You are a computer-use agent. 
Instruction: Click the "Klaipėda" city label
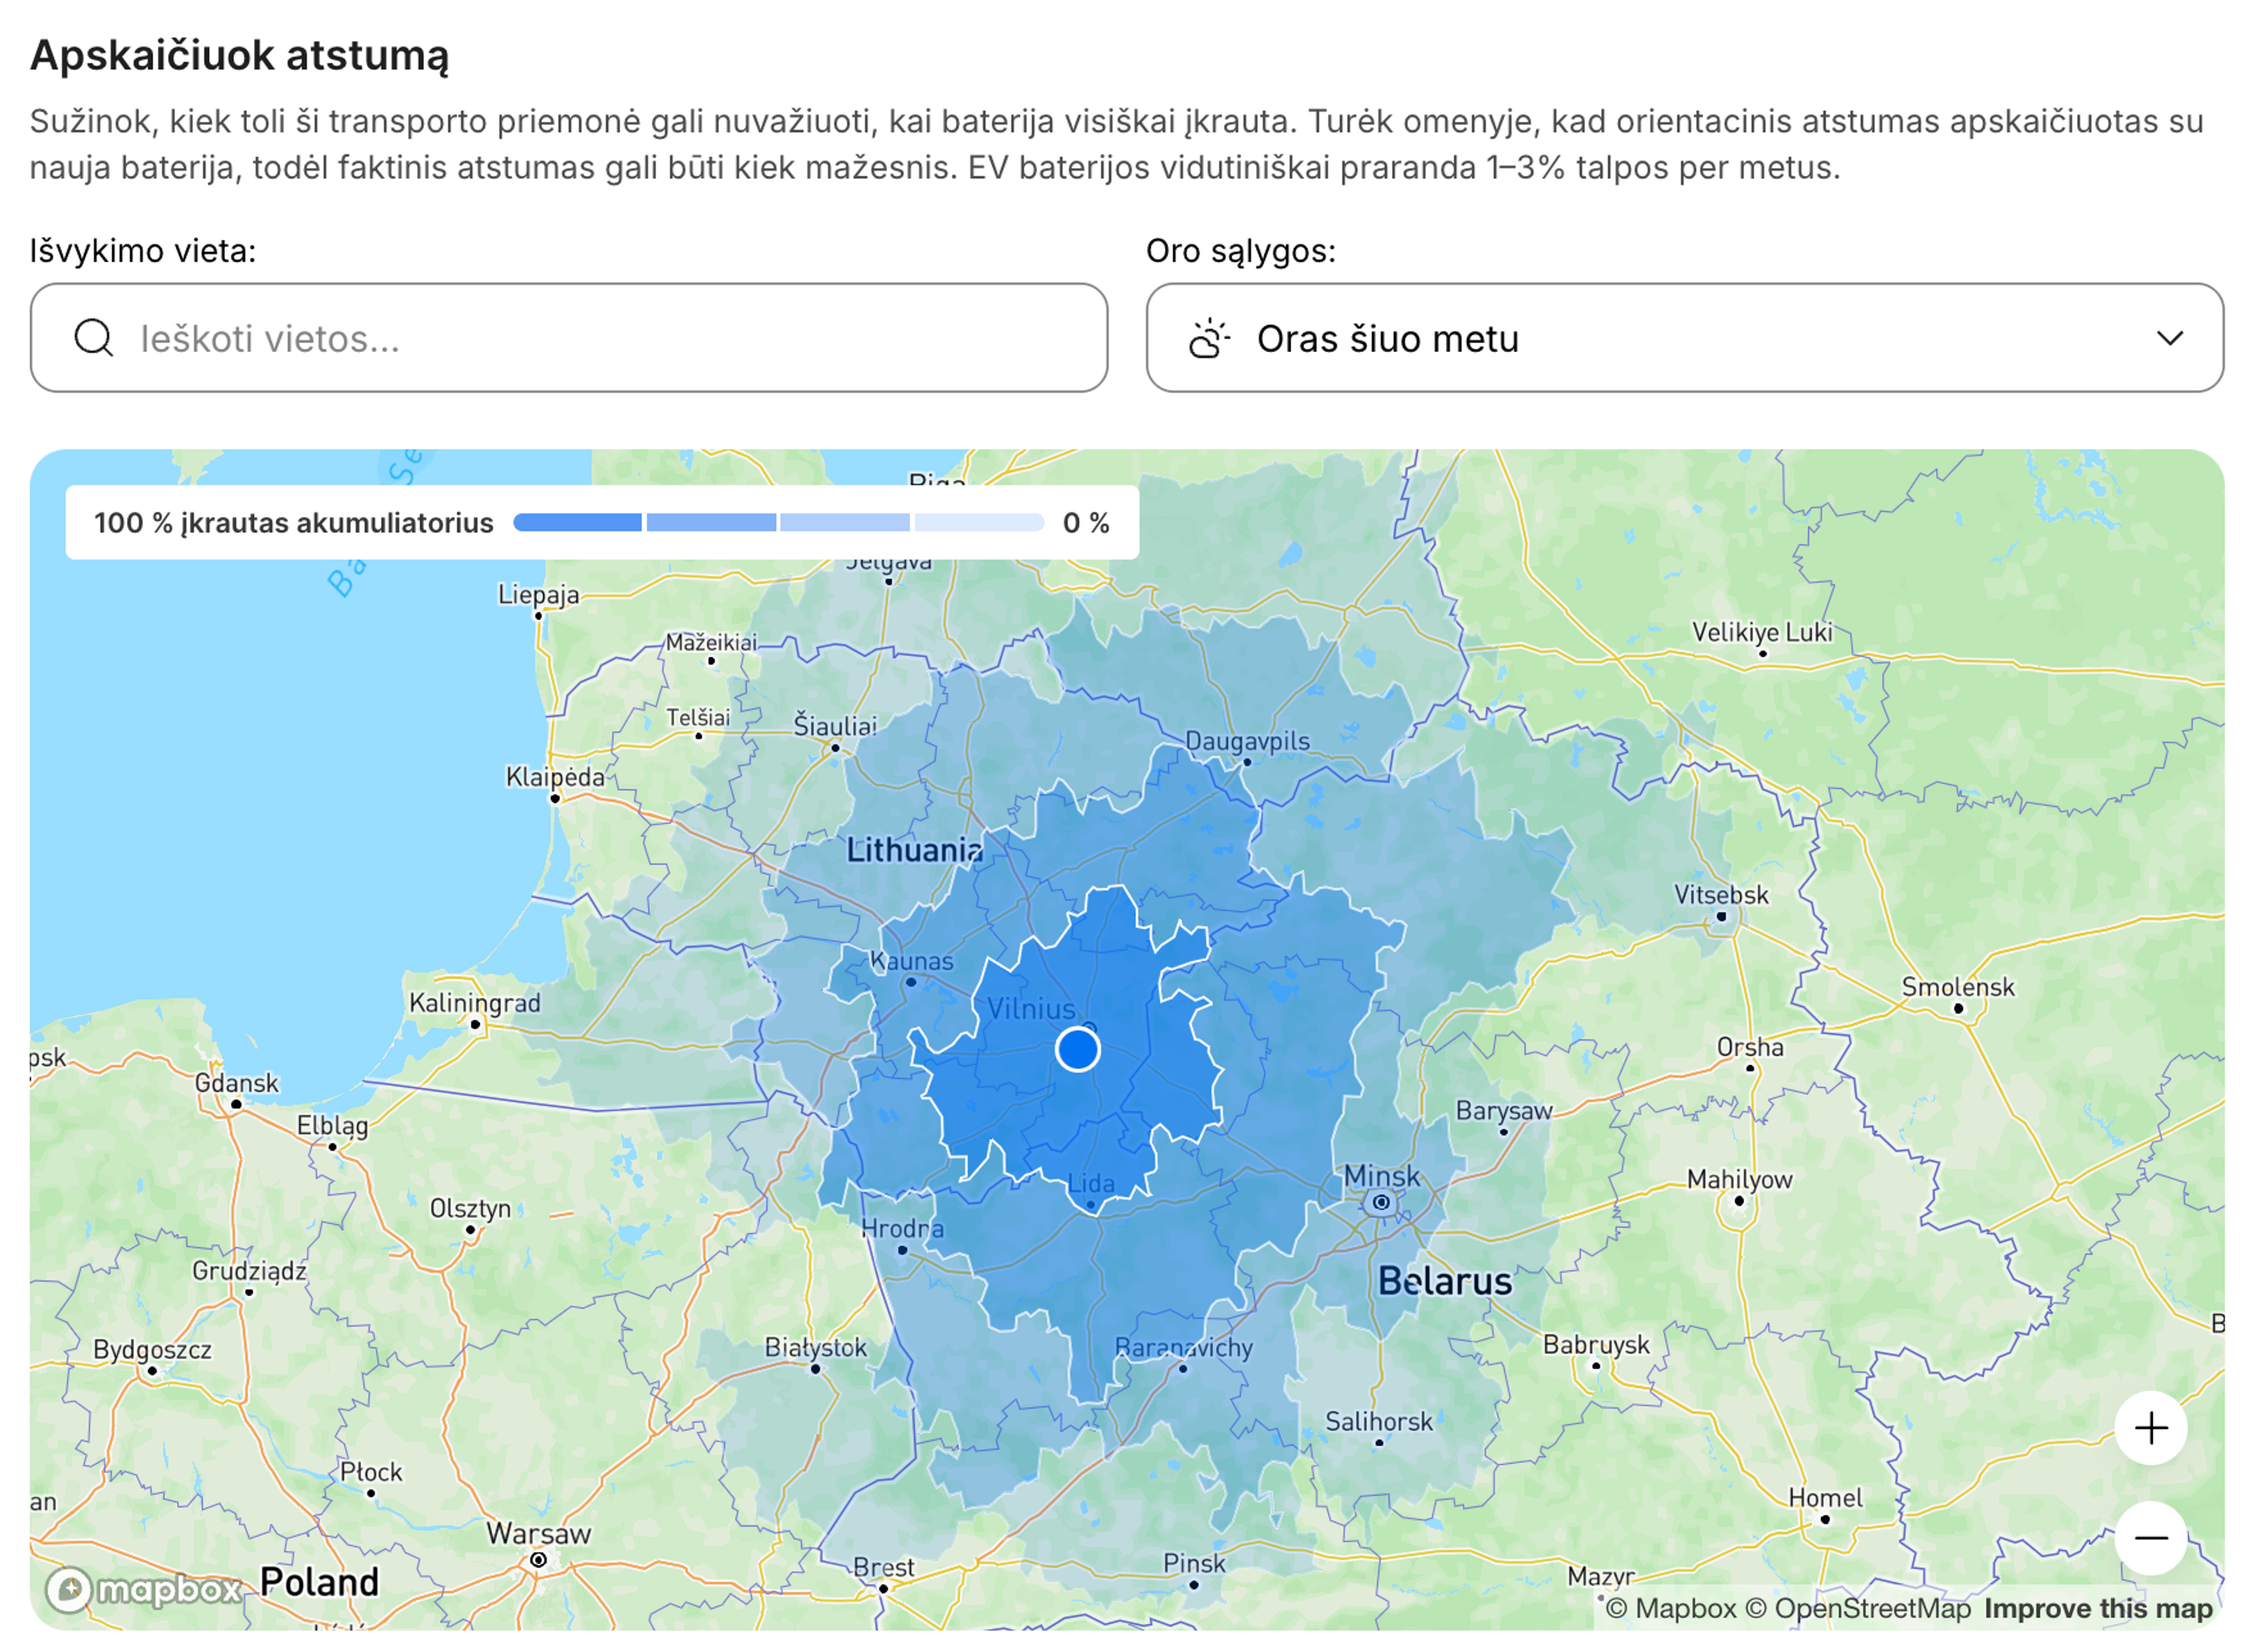555,777
